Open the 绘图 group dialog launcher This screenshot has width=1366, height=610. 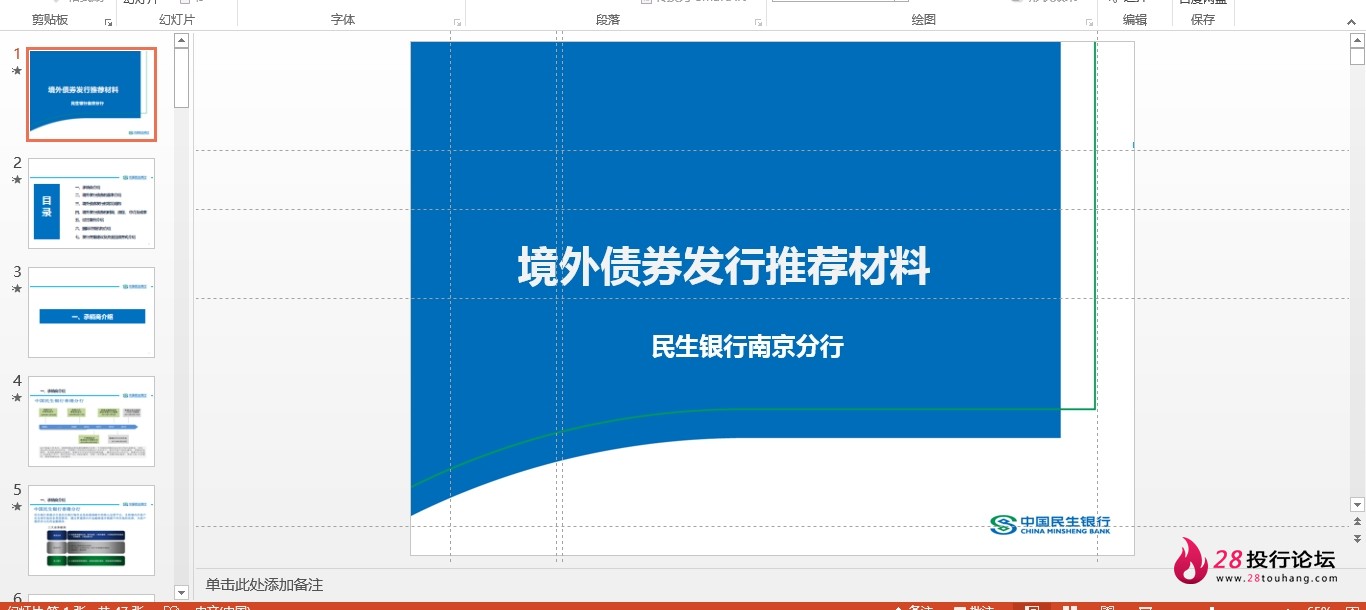point(1090,22)
